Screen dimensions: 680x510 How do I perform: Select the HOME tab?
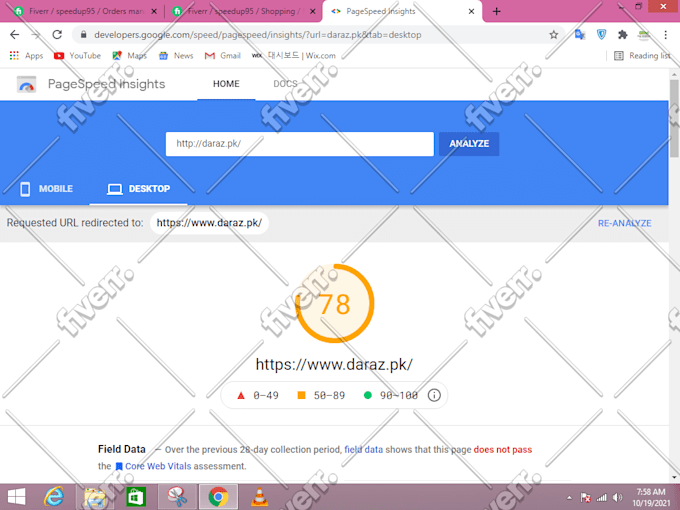click(x=226, y=84)
